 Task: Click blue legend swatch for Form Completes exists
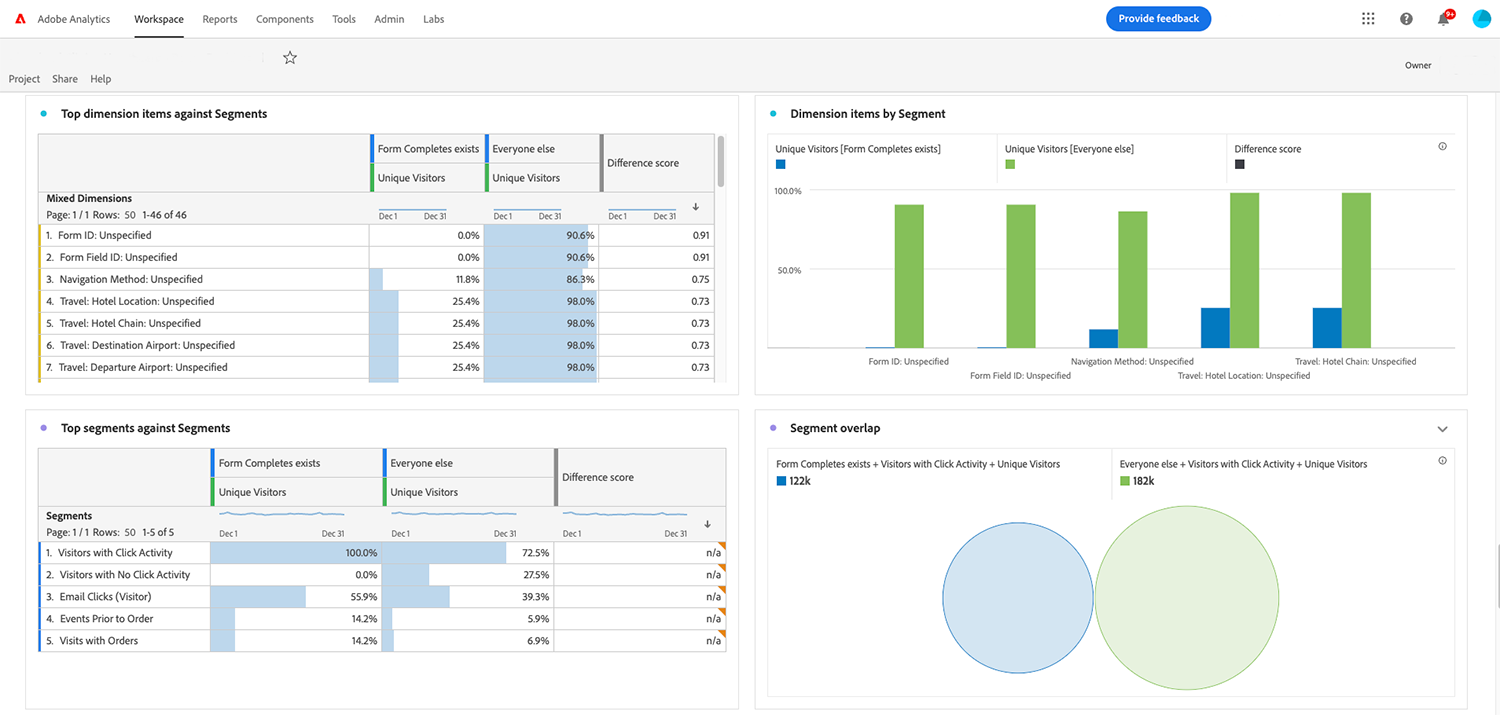tap(780, 164)
